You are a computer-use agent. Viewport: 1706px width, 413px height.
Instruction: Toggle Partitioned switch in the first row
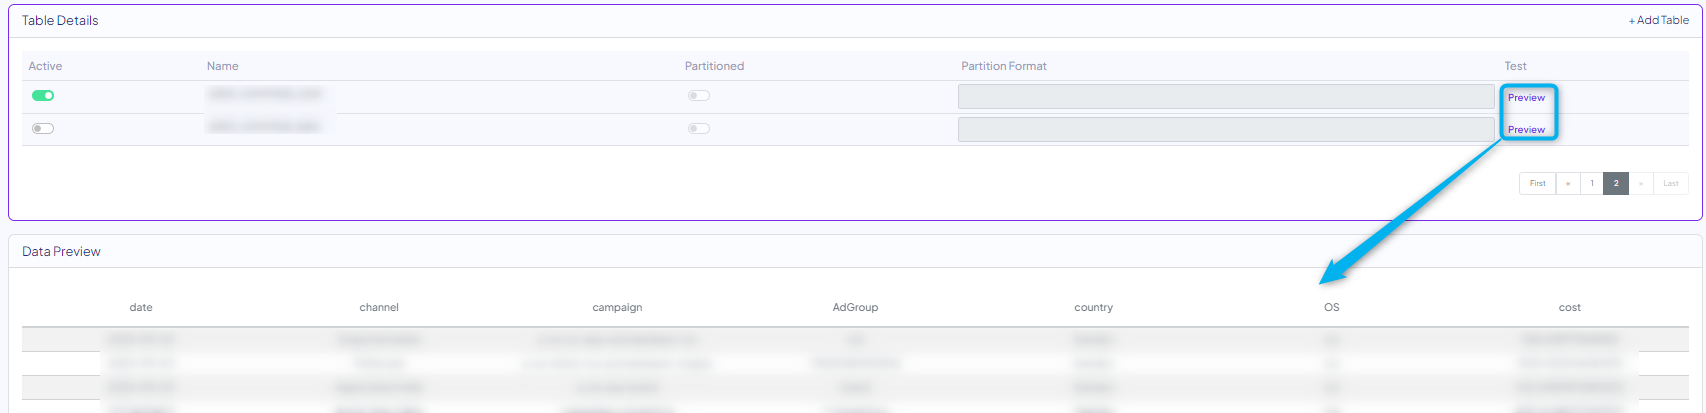698,96
